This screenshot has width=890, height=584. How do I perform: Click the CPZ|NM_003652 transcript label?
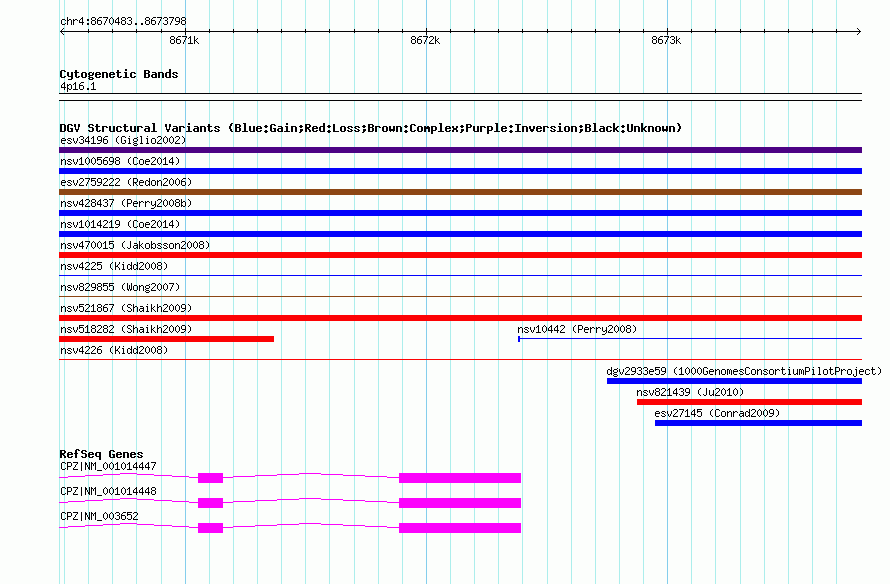click(x=99, y=516)
